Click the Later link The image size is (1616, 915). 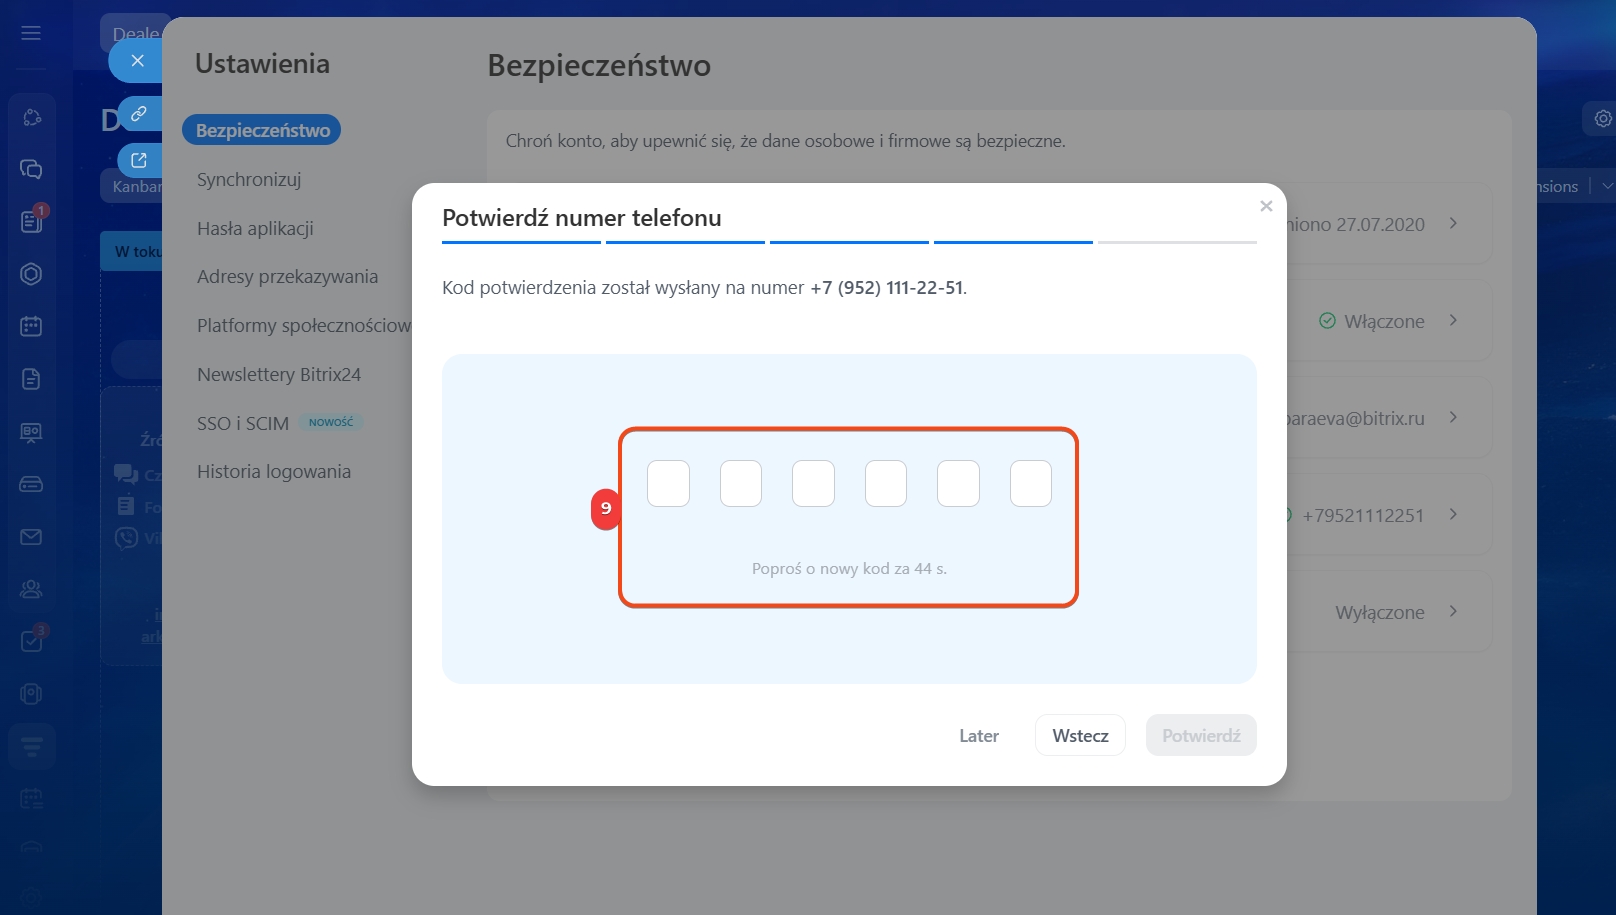pos(979,736)
